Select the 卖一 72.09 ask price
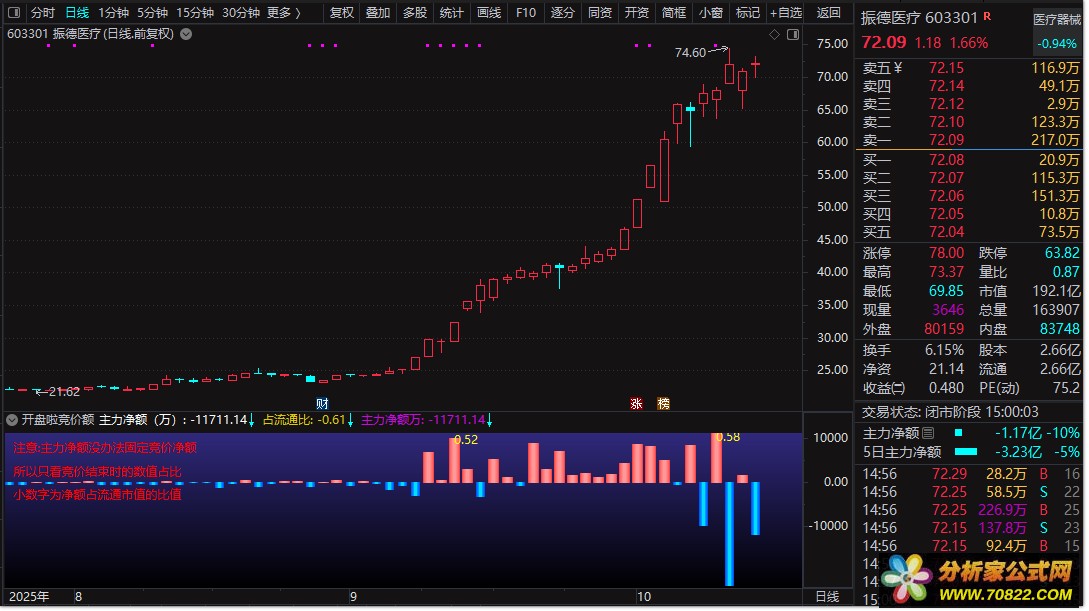1089x611 pixels. 947,140
